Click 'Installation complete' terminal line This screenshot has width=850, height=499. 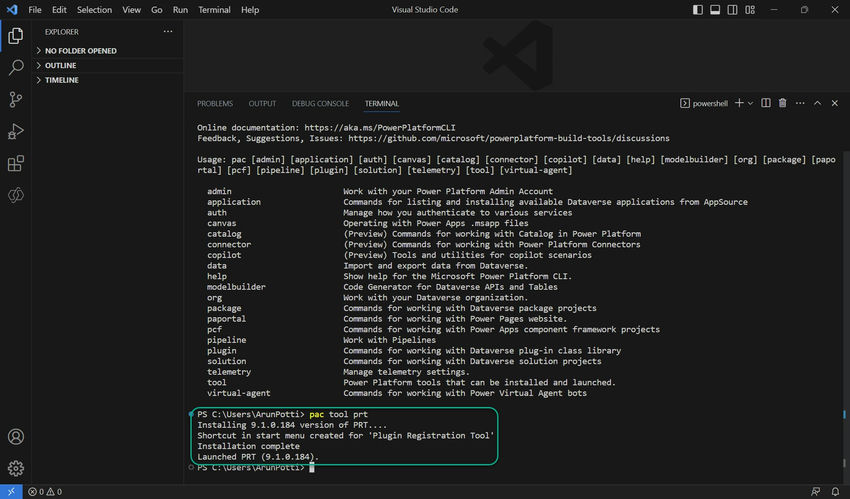click(x=248, y=446)
